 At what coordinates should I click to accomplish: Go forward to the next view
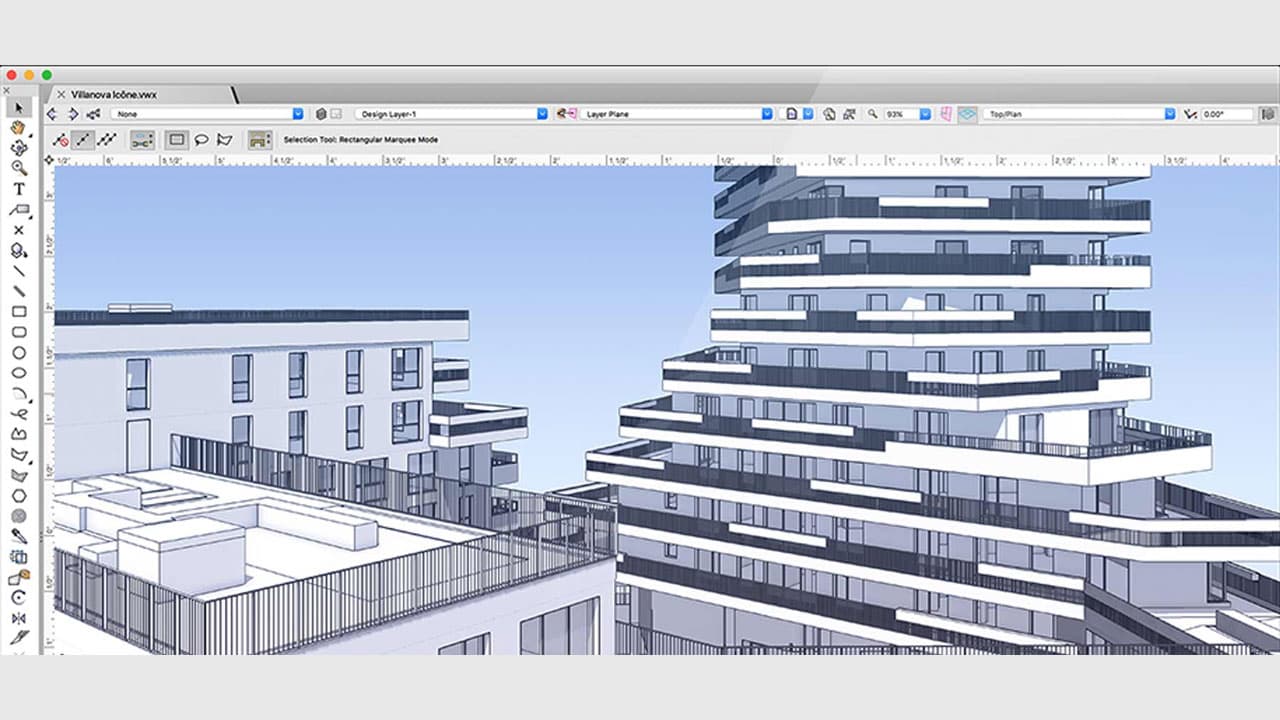[71, 113]
